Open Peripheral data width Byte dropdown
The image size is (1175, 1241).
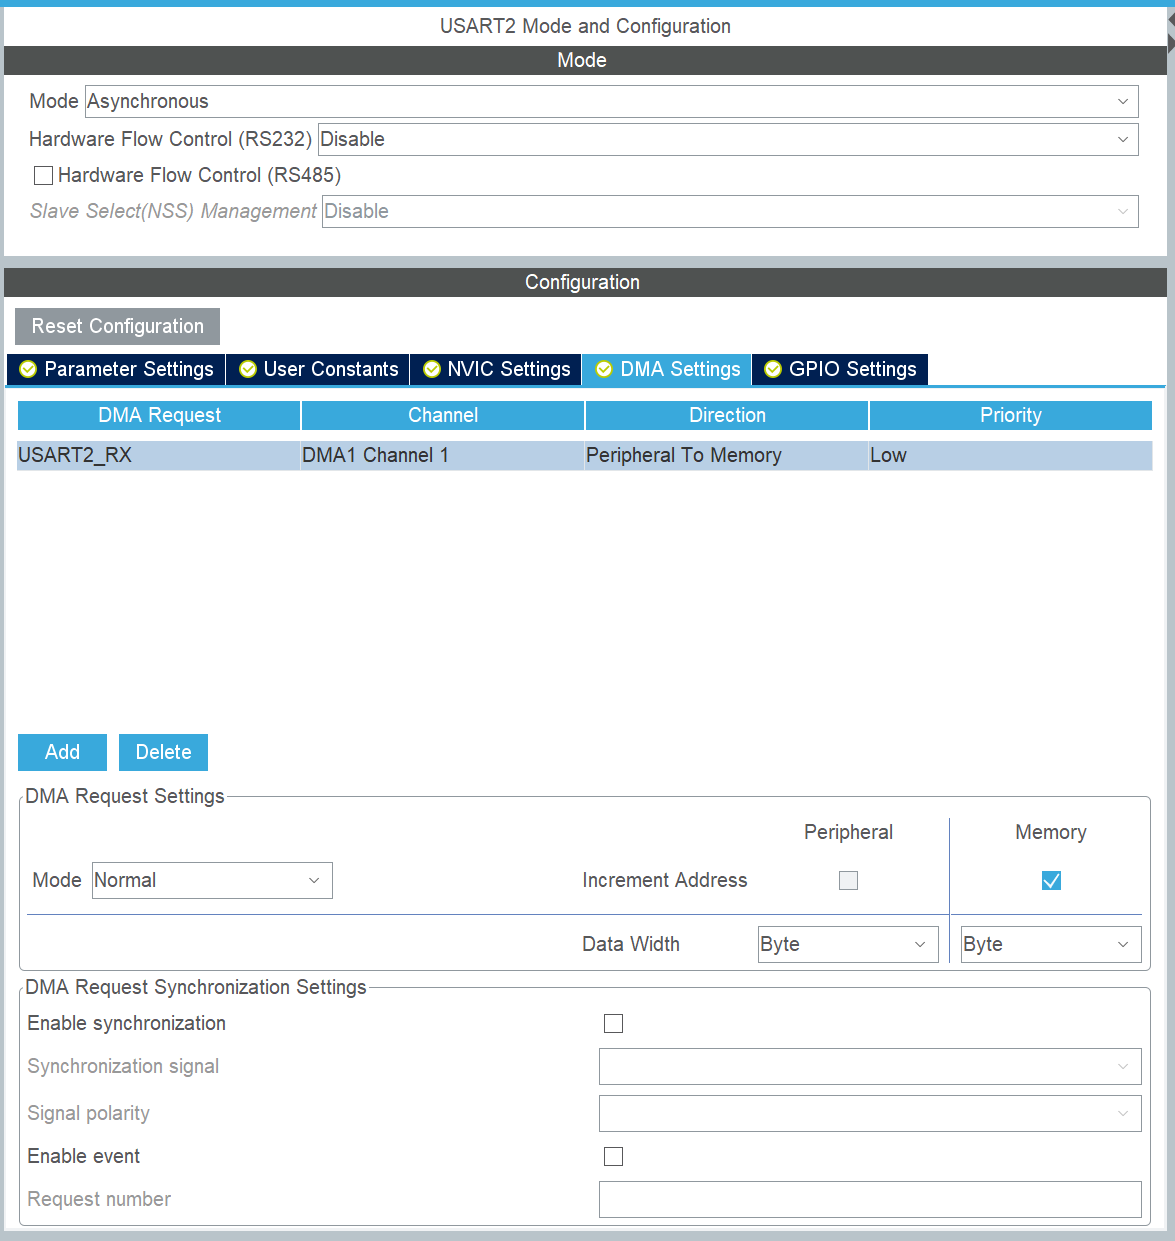click(848, 944)
